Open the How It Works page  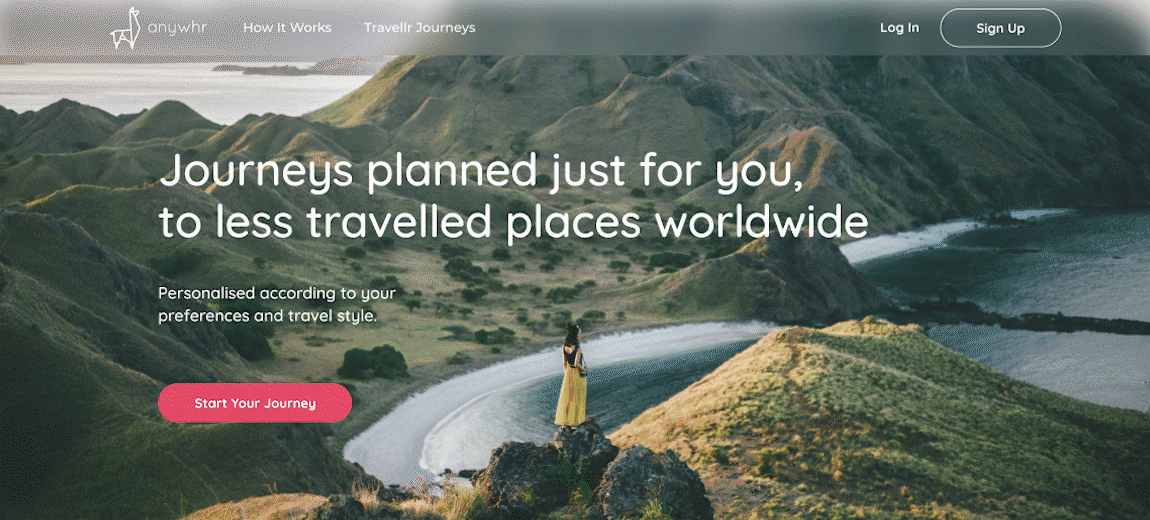pyautogui.click(x=288, y=28)
